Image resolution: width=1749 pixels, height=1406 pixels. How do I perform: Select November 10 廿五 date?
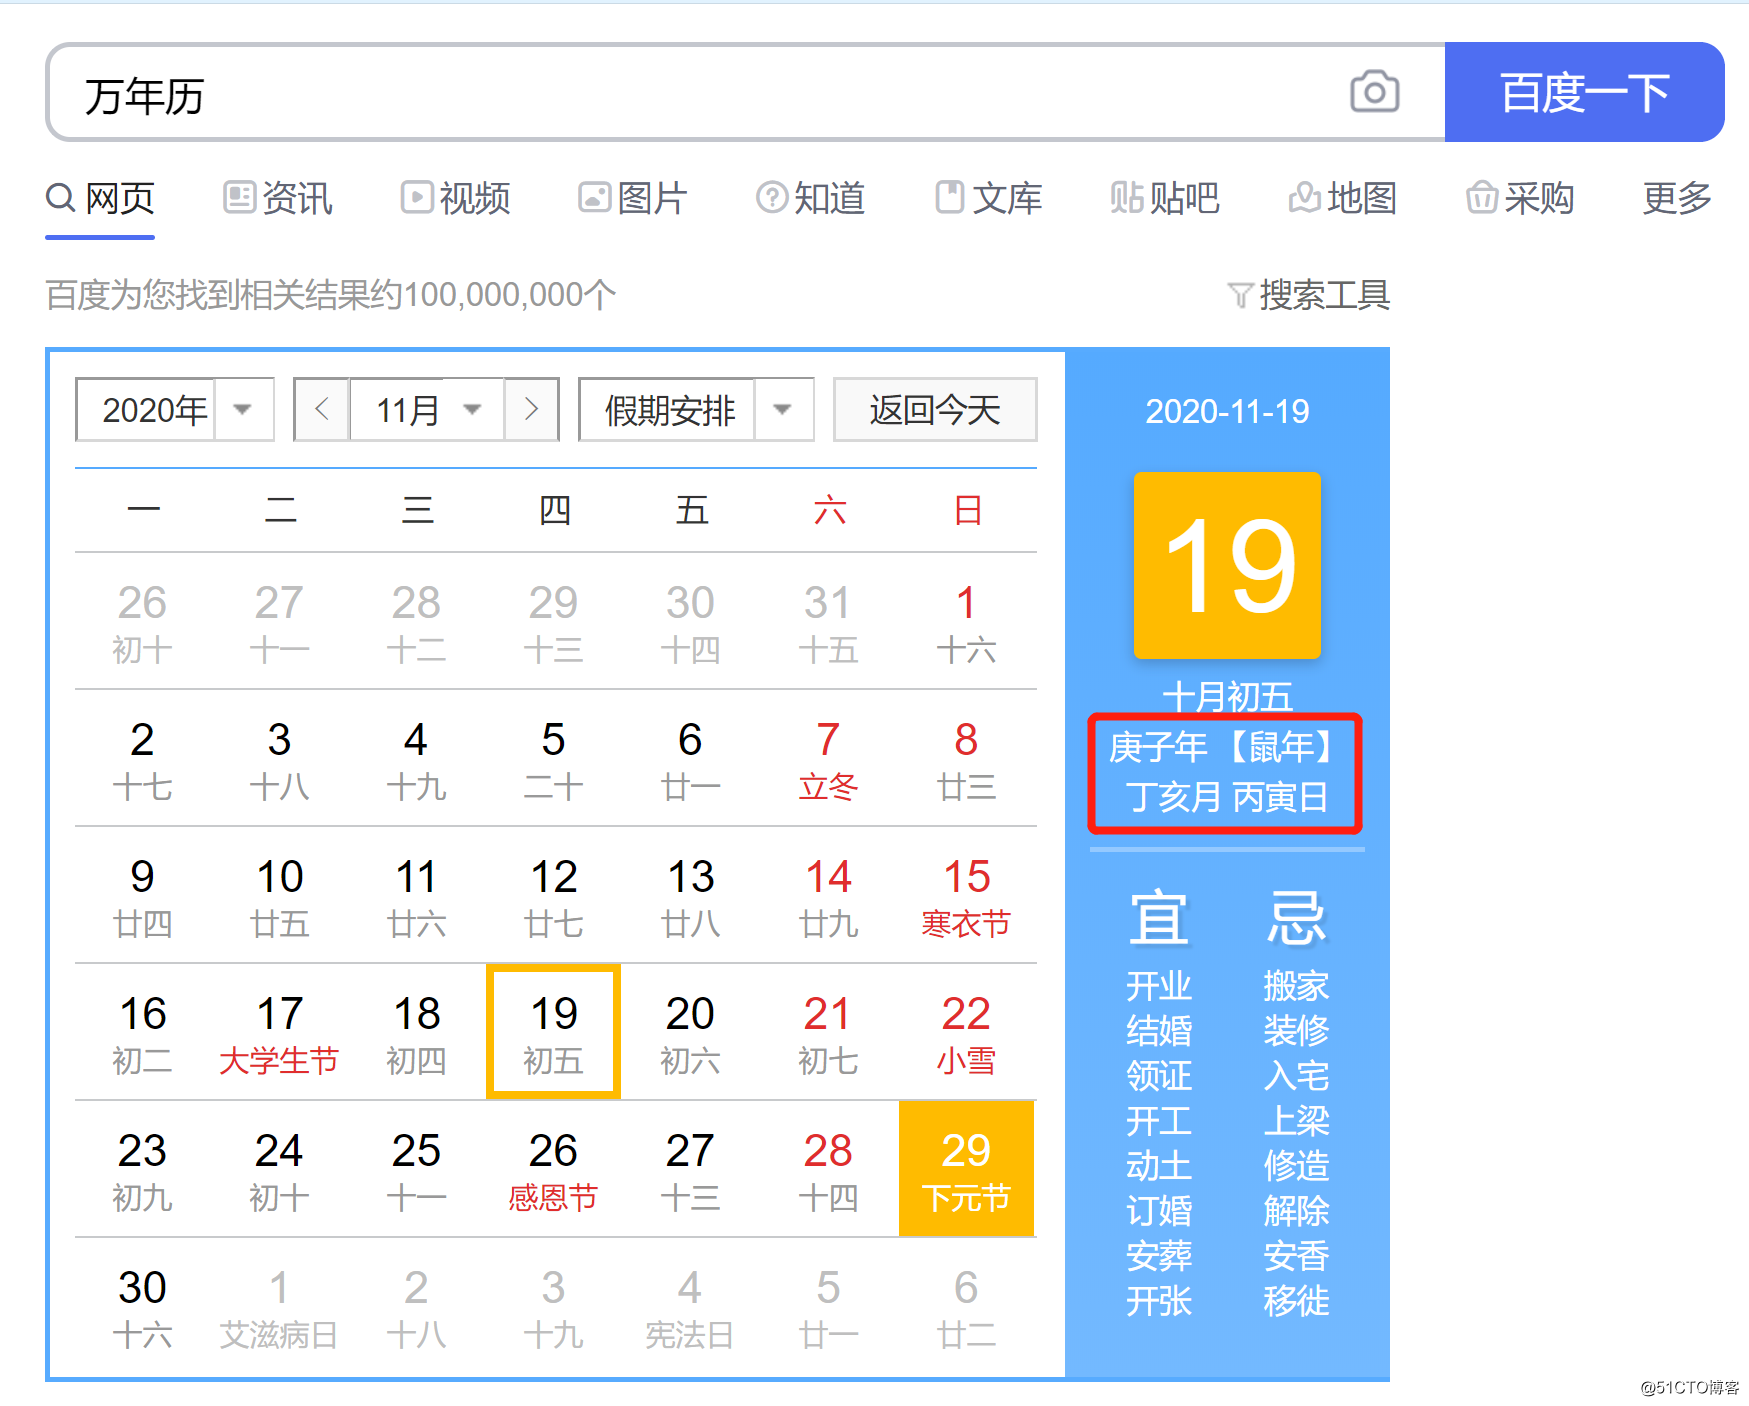pos(279,896)
